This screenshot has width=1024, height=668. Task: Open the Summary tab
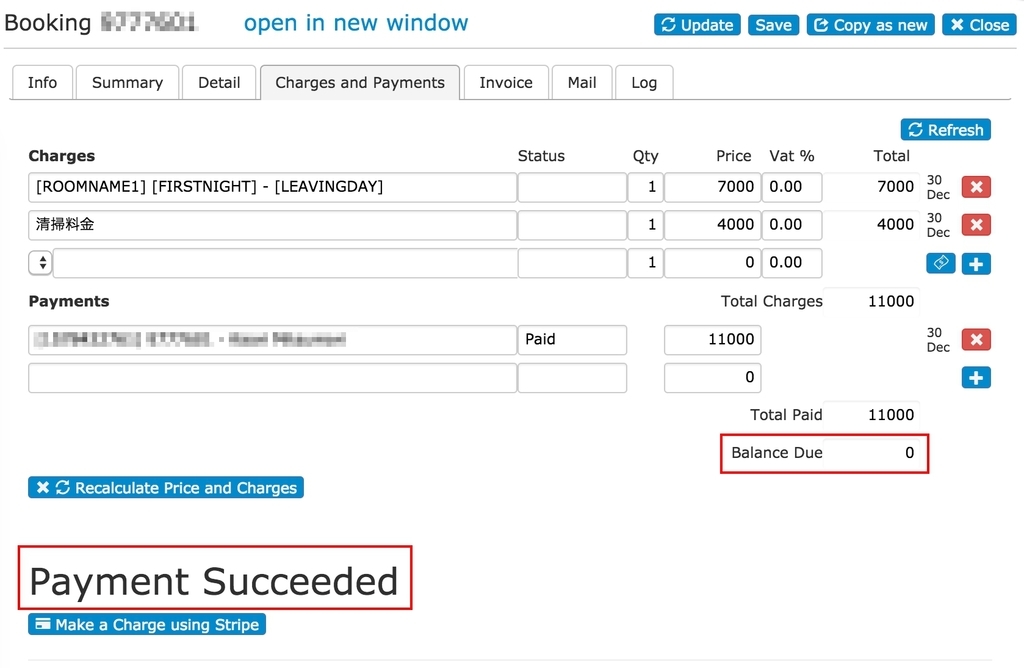click(127, 82)
